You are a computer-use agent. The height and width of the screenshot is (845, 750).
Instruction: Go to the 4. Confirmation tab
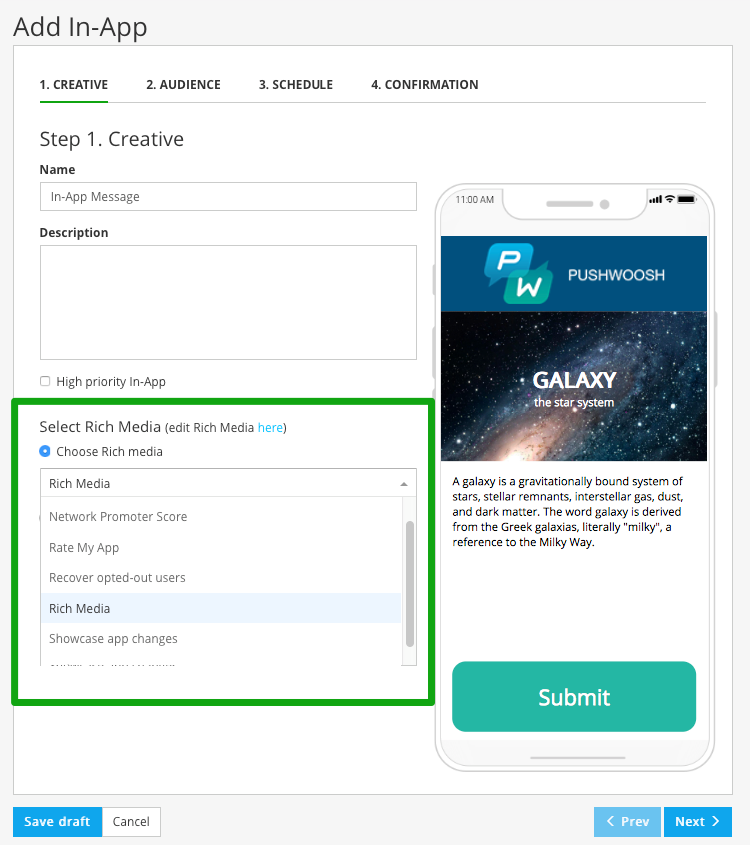(425, 85)
